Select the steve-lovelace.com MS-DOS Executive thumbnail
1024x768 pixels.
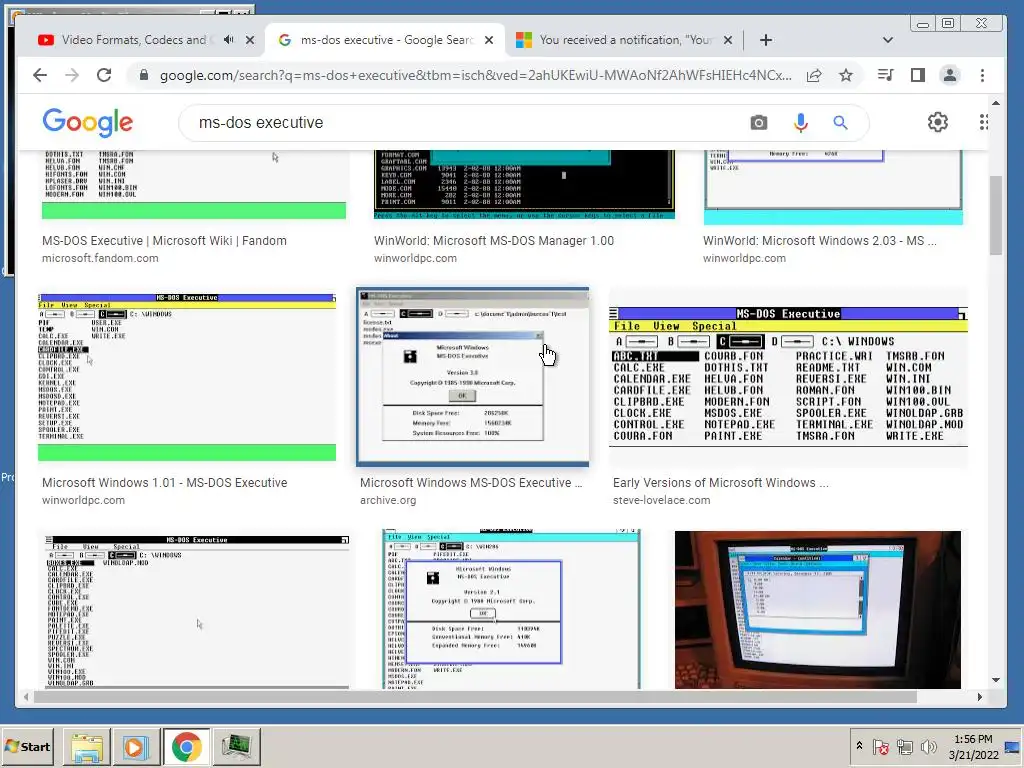point(788,377)
